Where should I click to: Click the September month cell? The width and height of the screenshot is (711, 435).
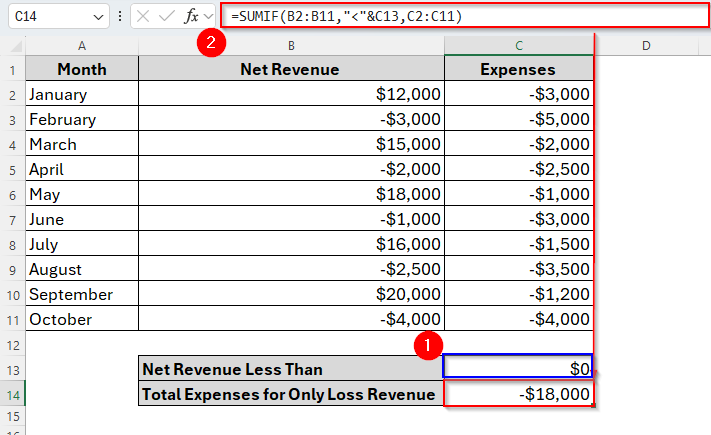click(81, 294)
